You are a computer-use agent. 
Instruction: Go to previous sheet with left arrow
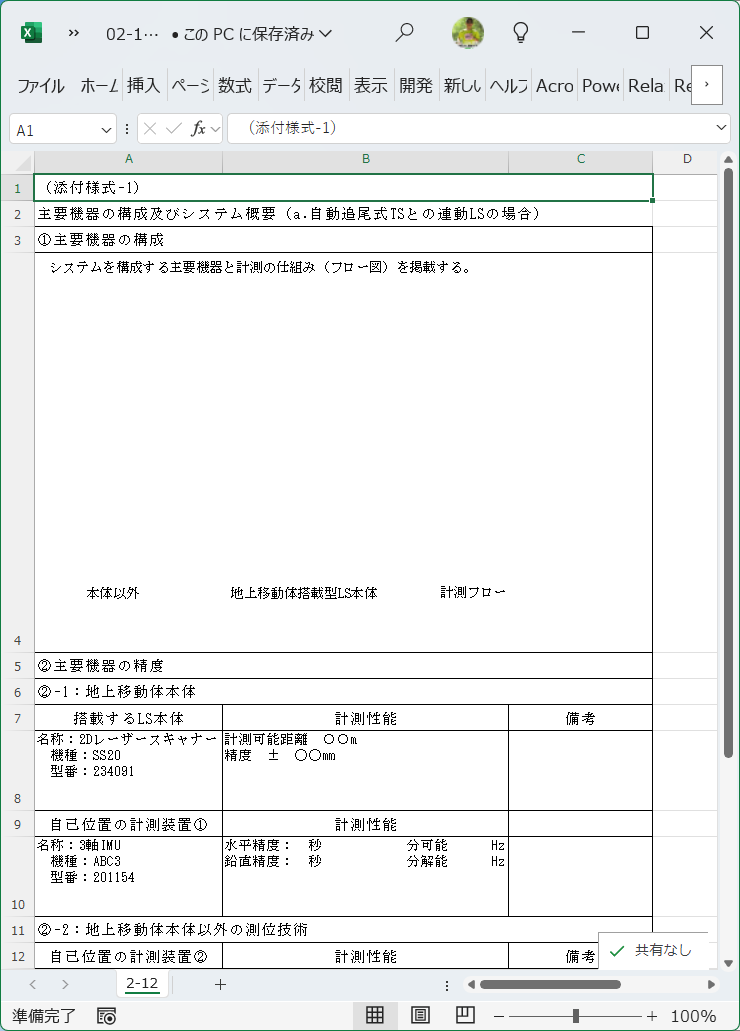[x=33, y=984]
